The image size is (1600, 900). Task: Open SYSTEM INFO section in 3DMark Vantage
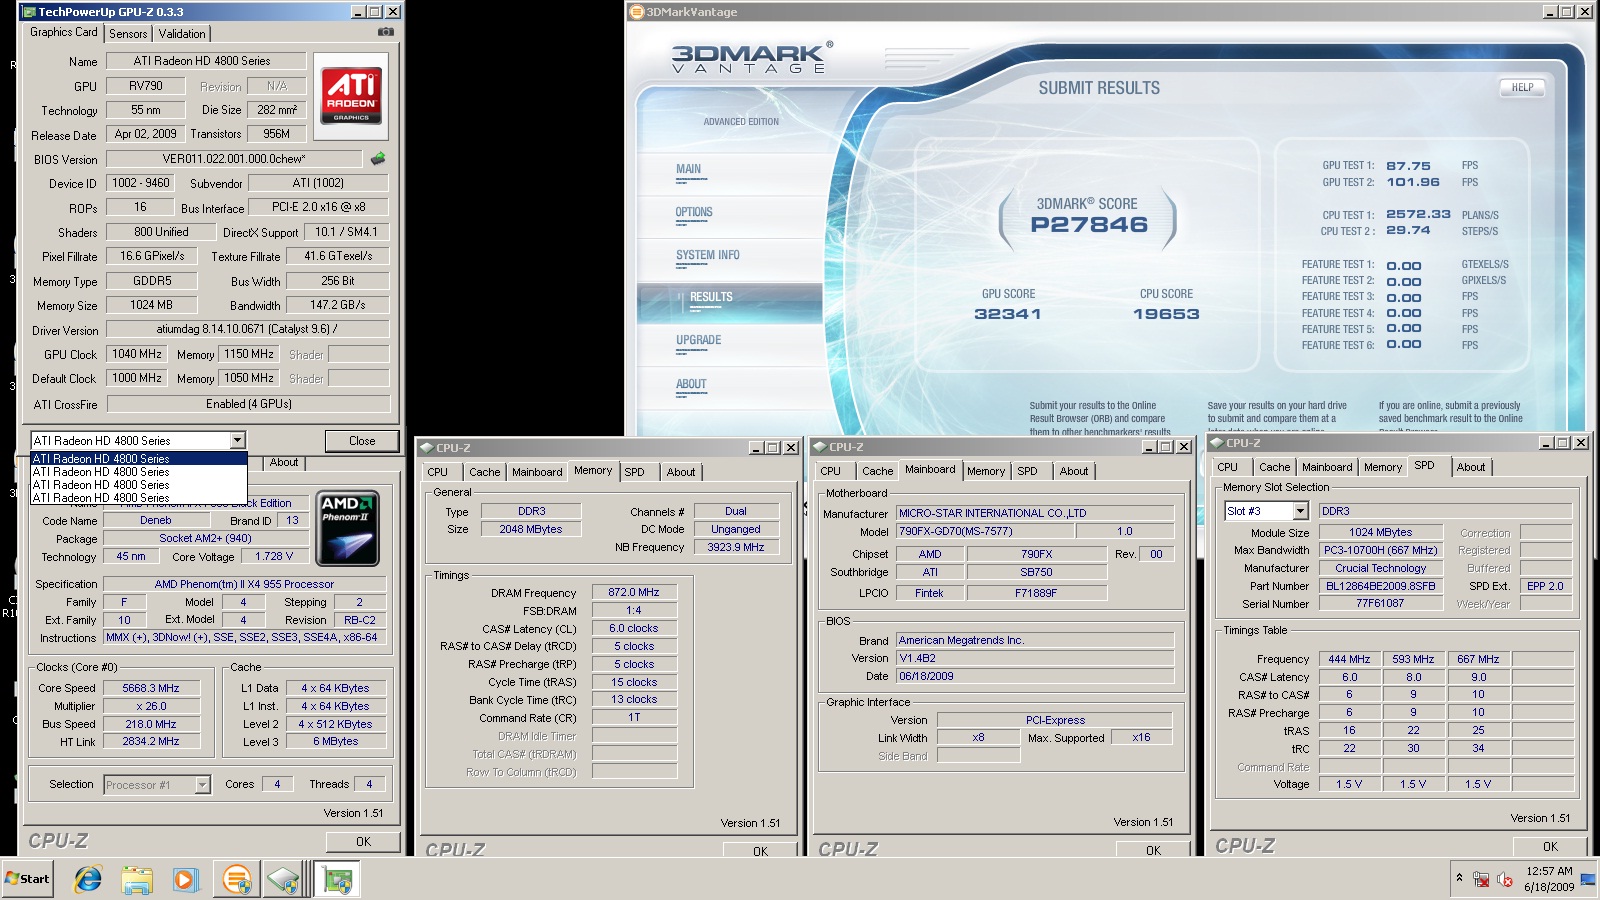707,255
